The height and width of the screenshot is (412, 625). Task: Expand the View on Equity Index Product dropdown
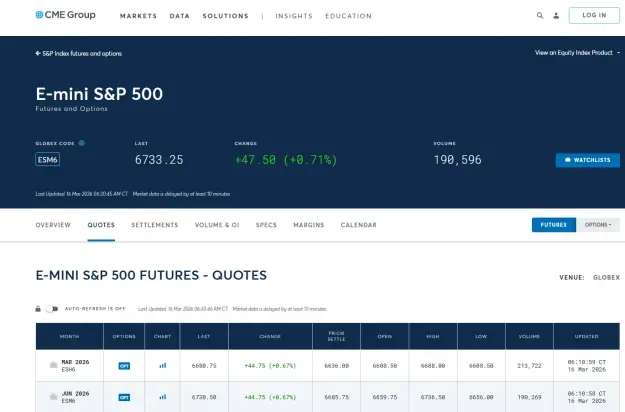[577, 53]
